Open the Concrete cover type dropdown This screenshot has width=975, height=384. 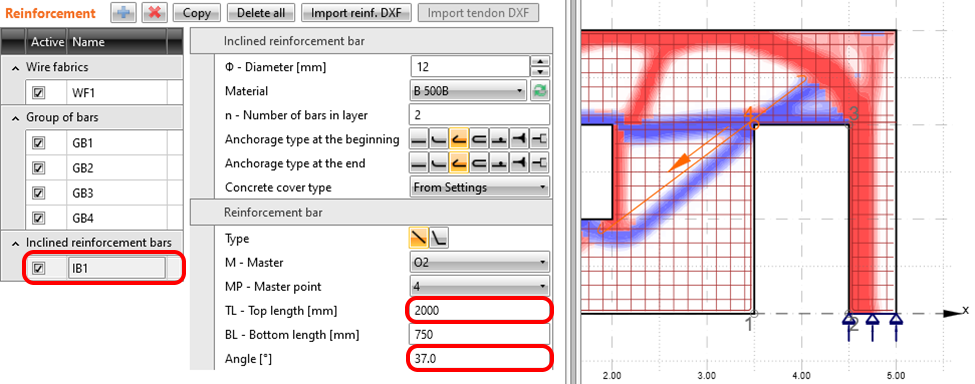tap(480, 186)
